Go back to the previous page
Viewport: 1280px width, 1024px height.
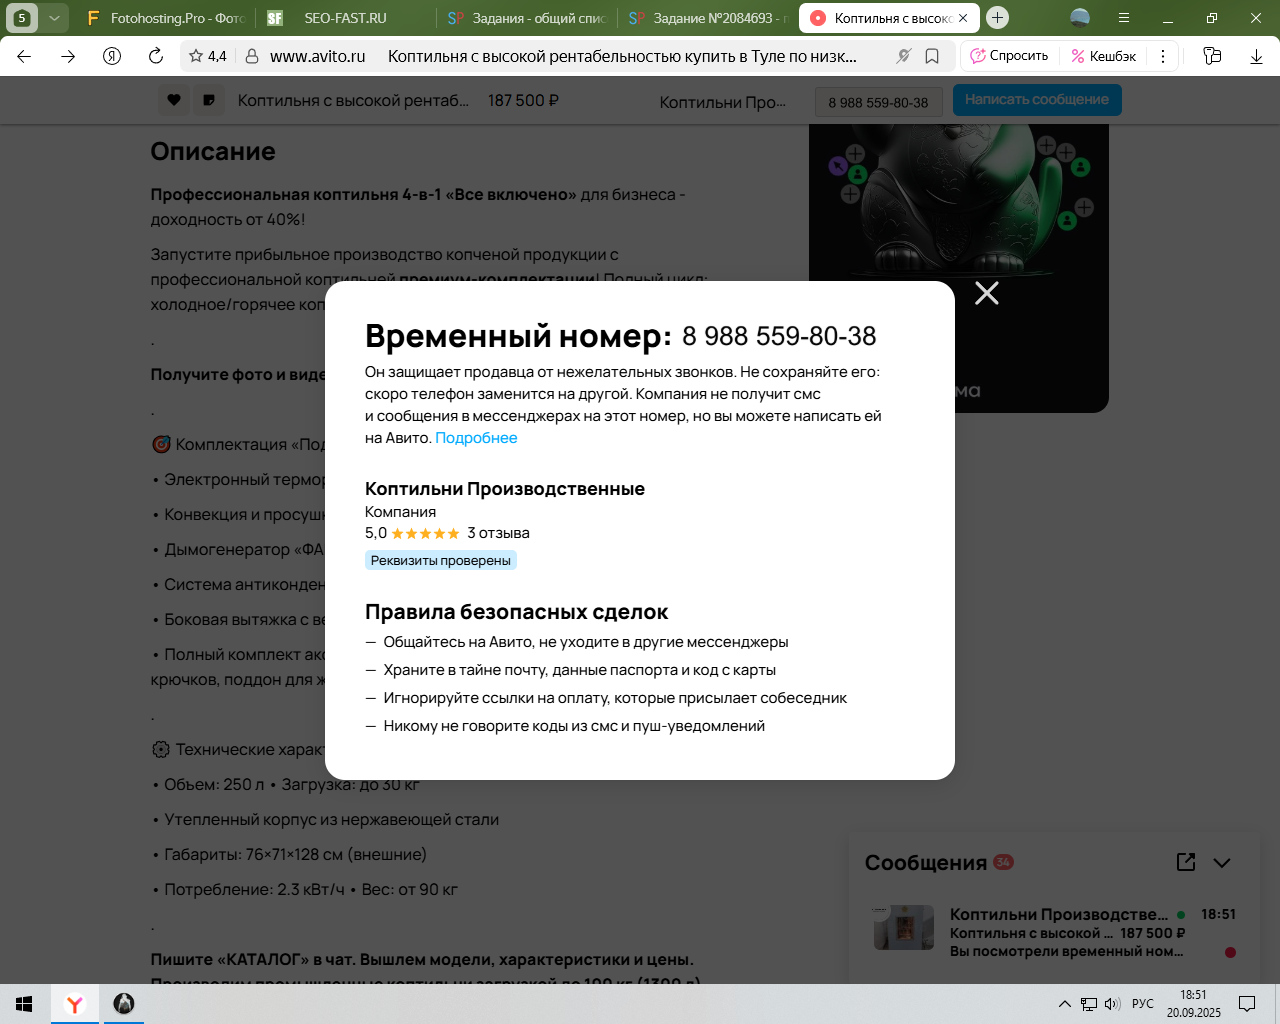(24, 56)
